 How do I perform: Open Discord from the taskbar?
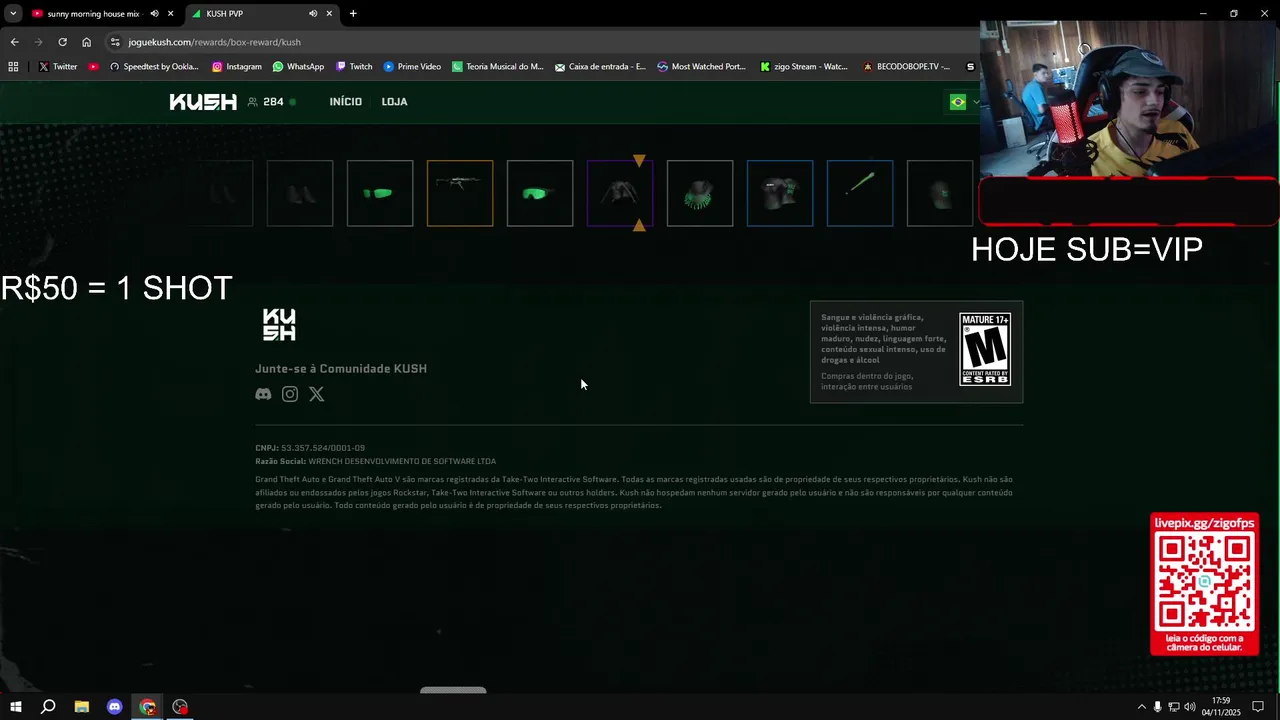(x=114, y=707)
